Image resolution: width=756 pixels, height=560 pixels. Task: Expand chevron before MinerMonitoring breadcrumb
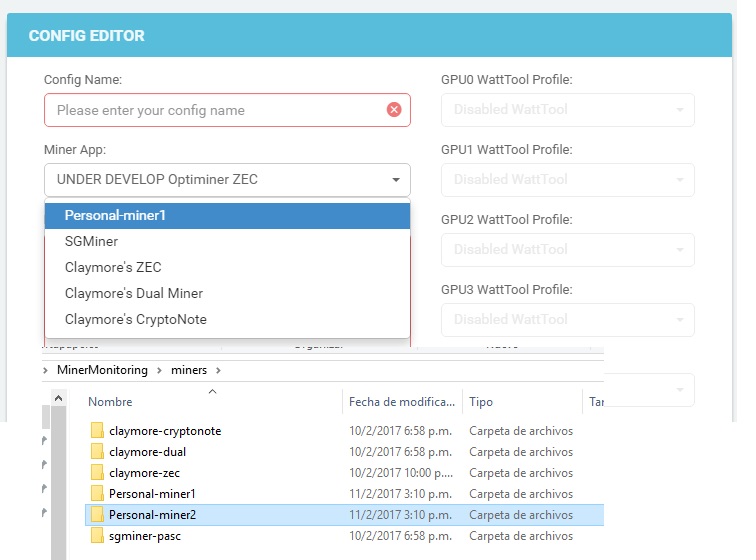pyautogui.click(x=45, y=370)
